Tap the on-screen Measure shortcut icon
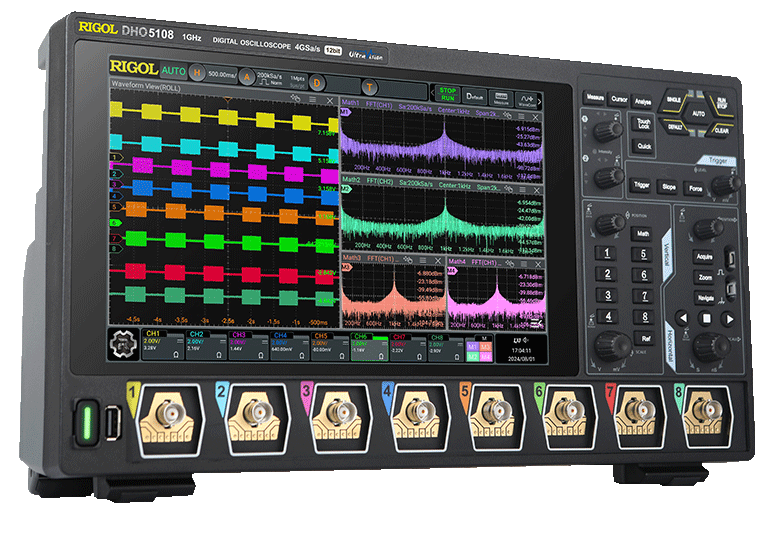Image resolution: width=768 pixels, height=533 pixels. coord(501,98)
